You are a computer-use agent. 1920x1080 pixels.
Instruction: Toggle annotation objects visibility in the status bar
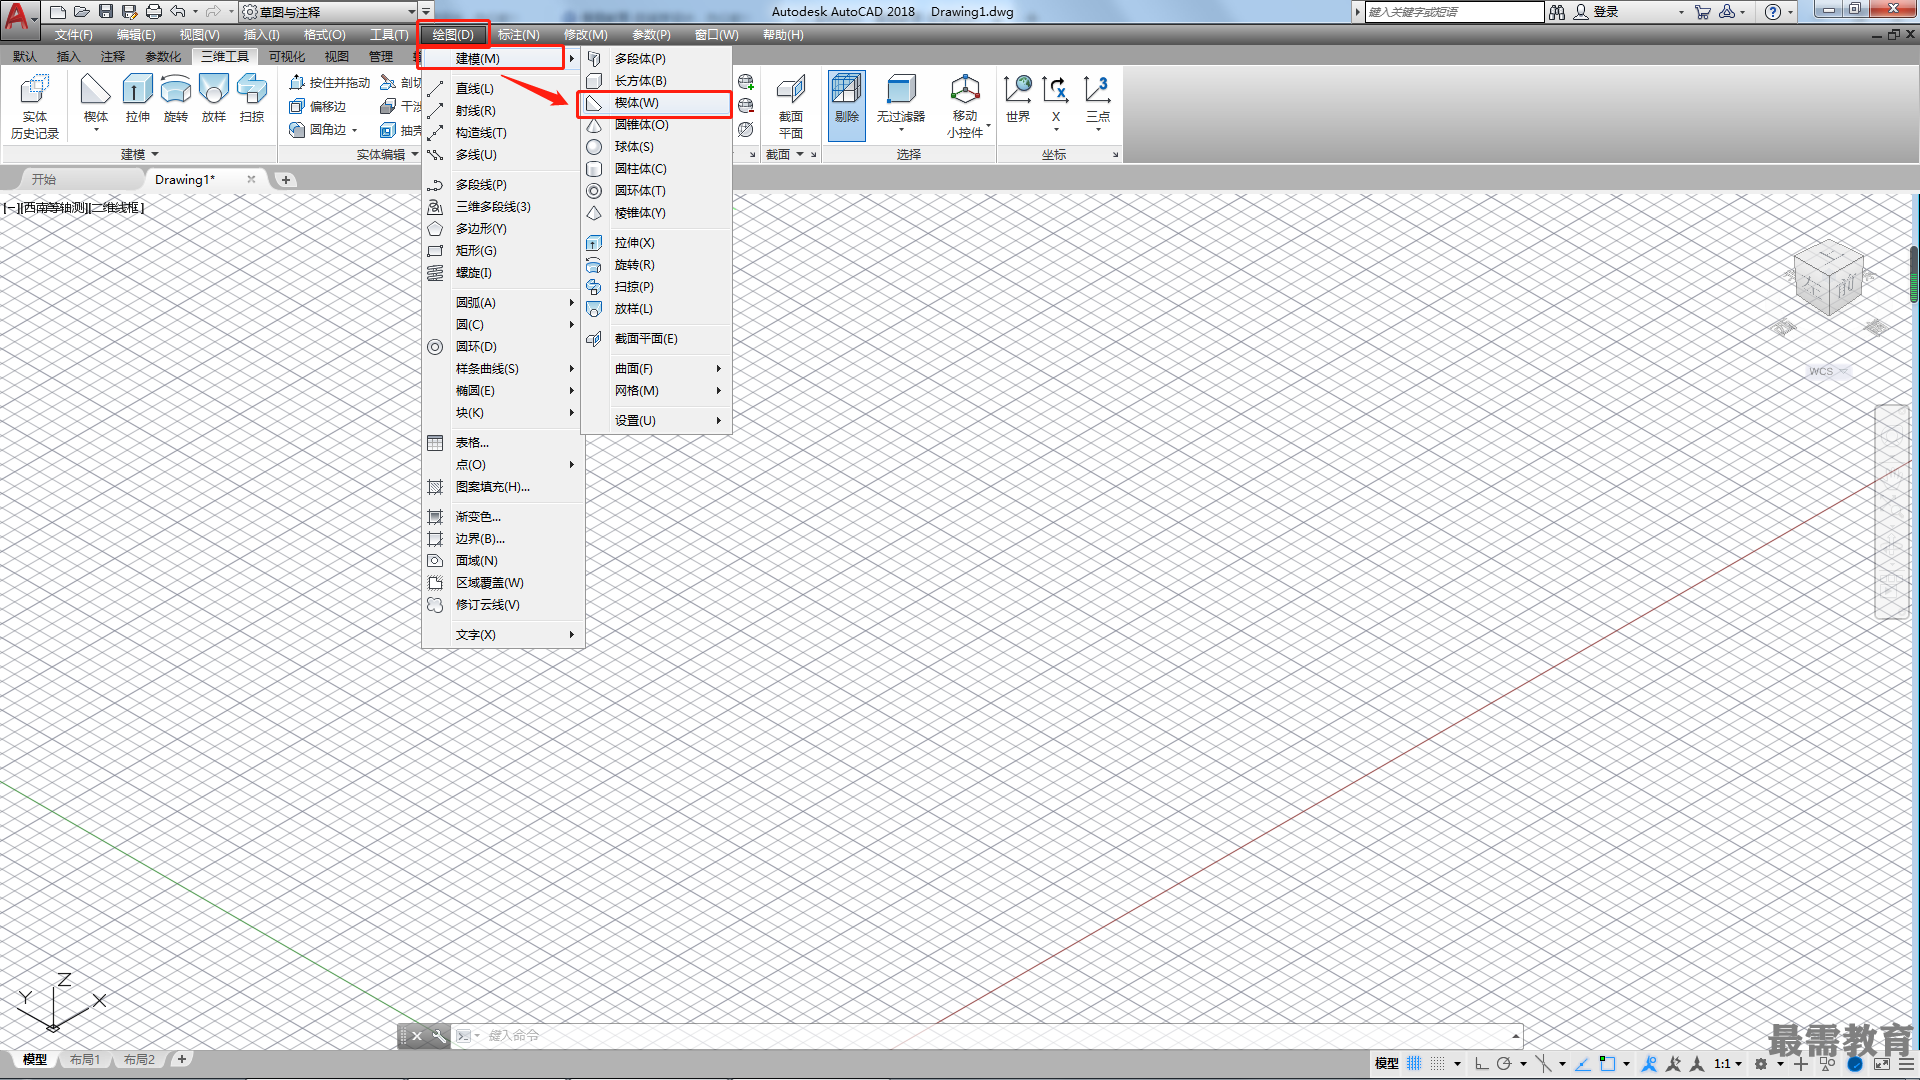click(x=1649, y=1064)
